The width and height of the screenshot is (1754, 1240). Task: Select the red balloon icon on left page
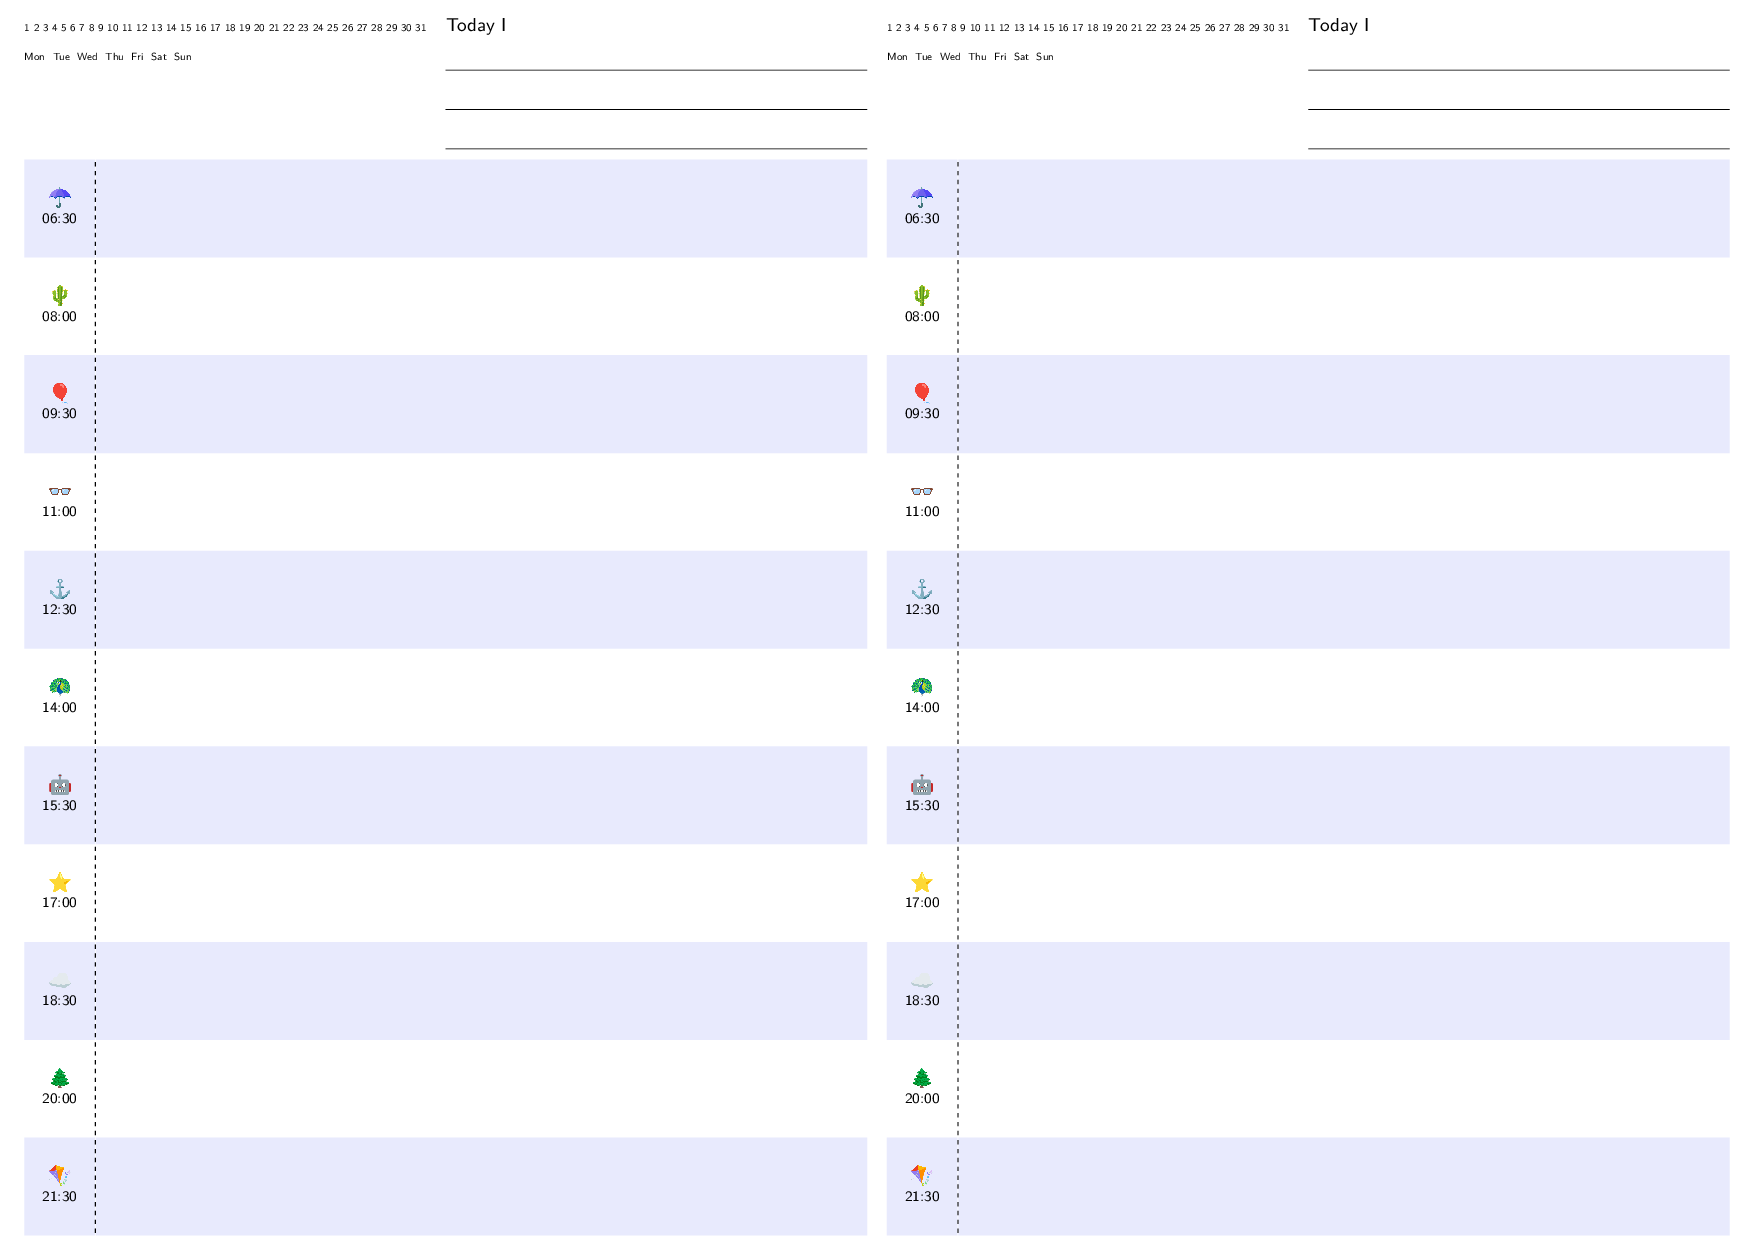59,392
